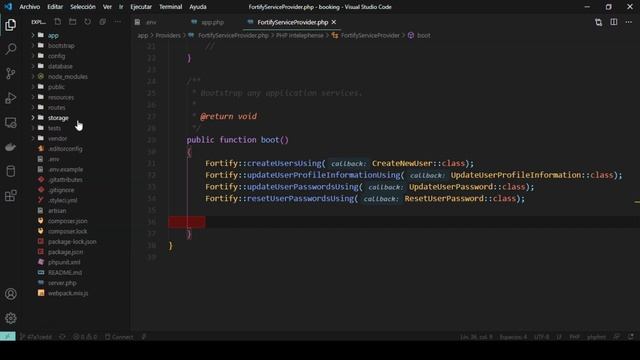
Task: Switch to the app.php editor tab
Action: point(213,22)
